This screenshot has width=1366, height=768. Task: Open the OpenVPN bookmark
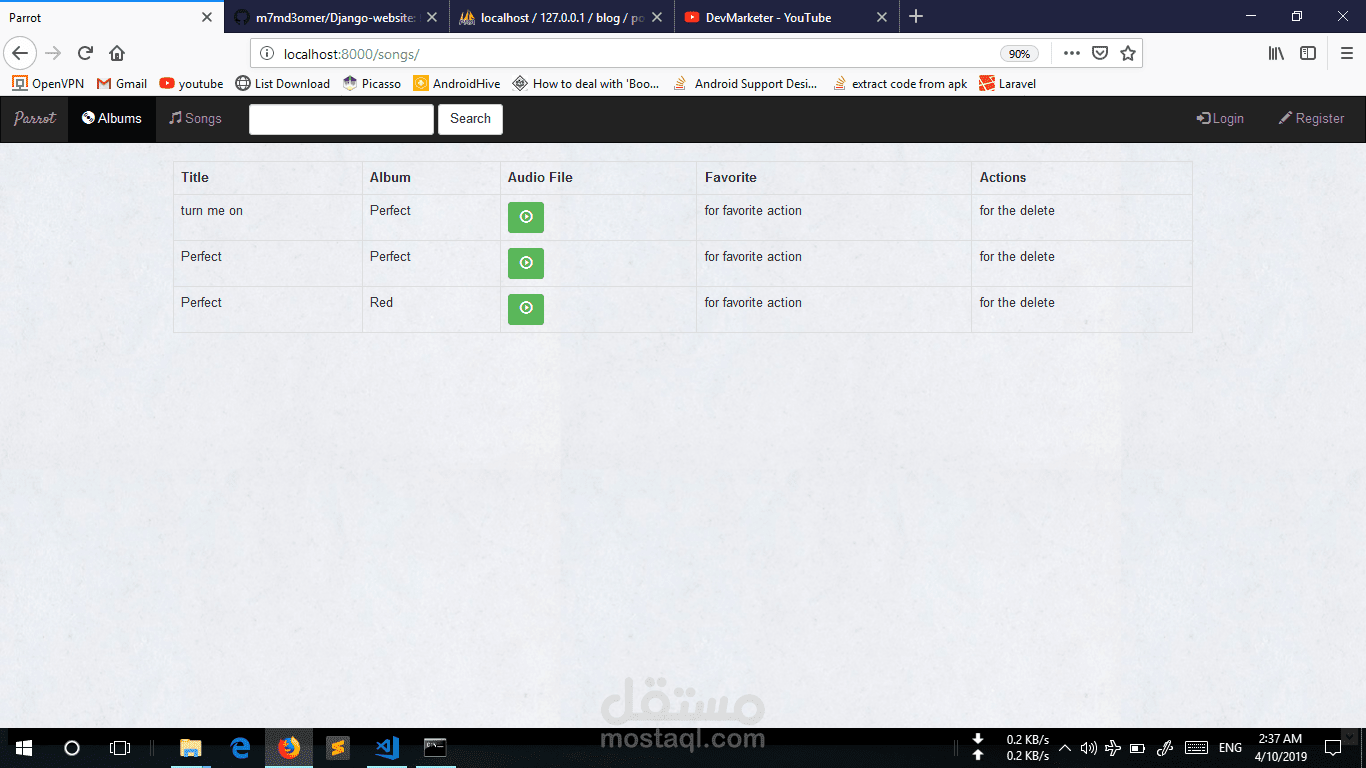[48, 84]
